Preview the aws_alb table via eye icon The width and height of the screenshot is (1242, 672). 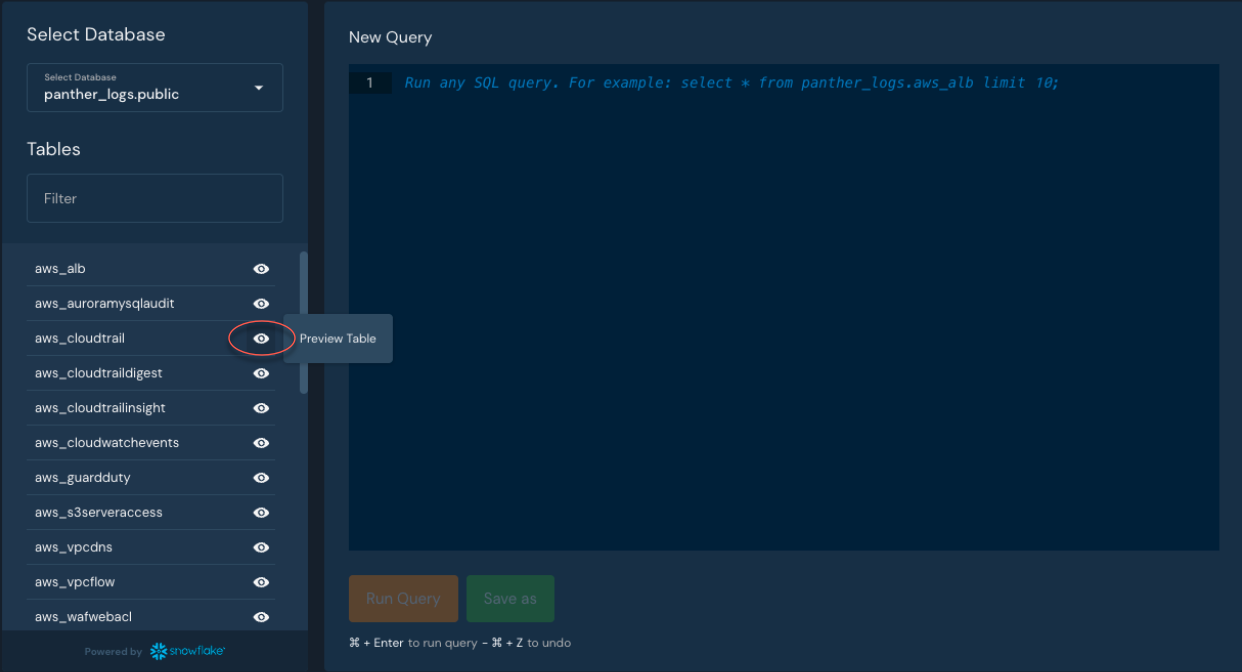tap(261, 269)
